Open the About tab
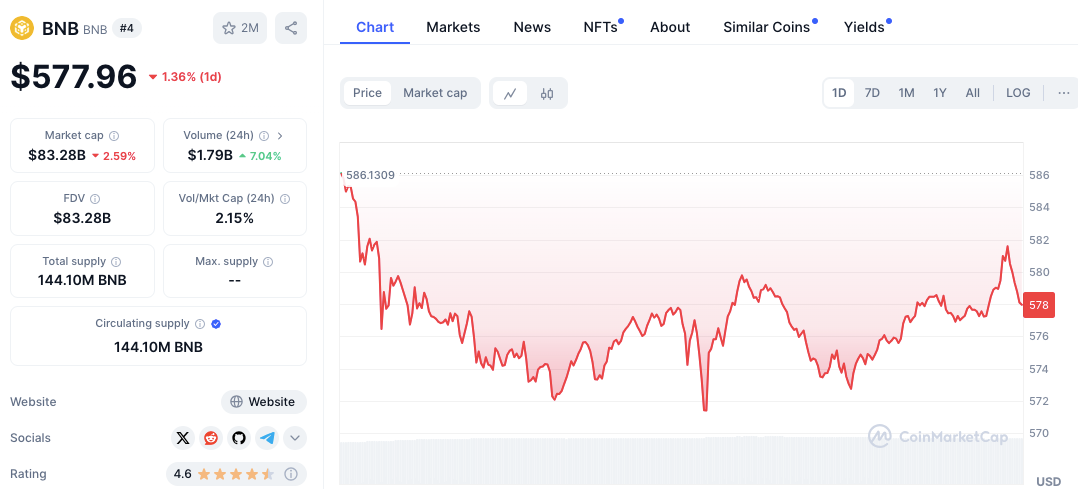 click(670, 27)
